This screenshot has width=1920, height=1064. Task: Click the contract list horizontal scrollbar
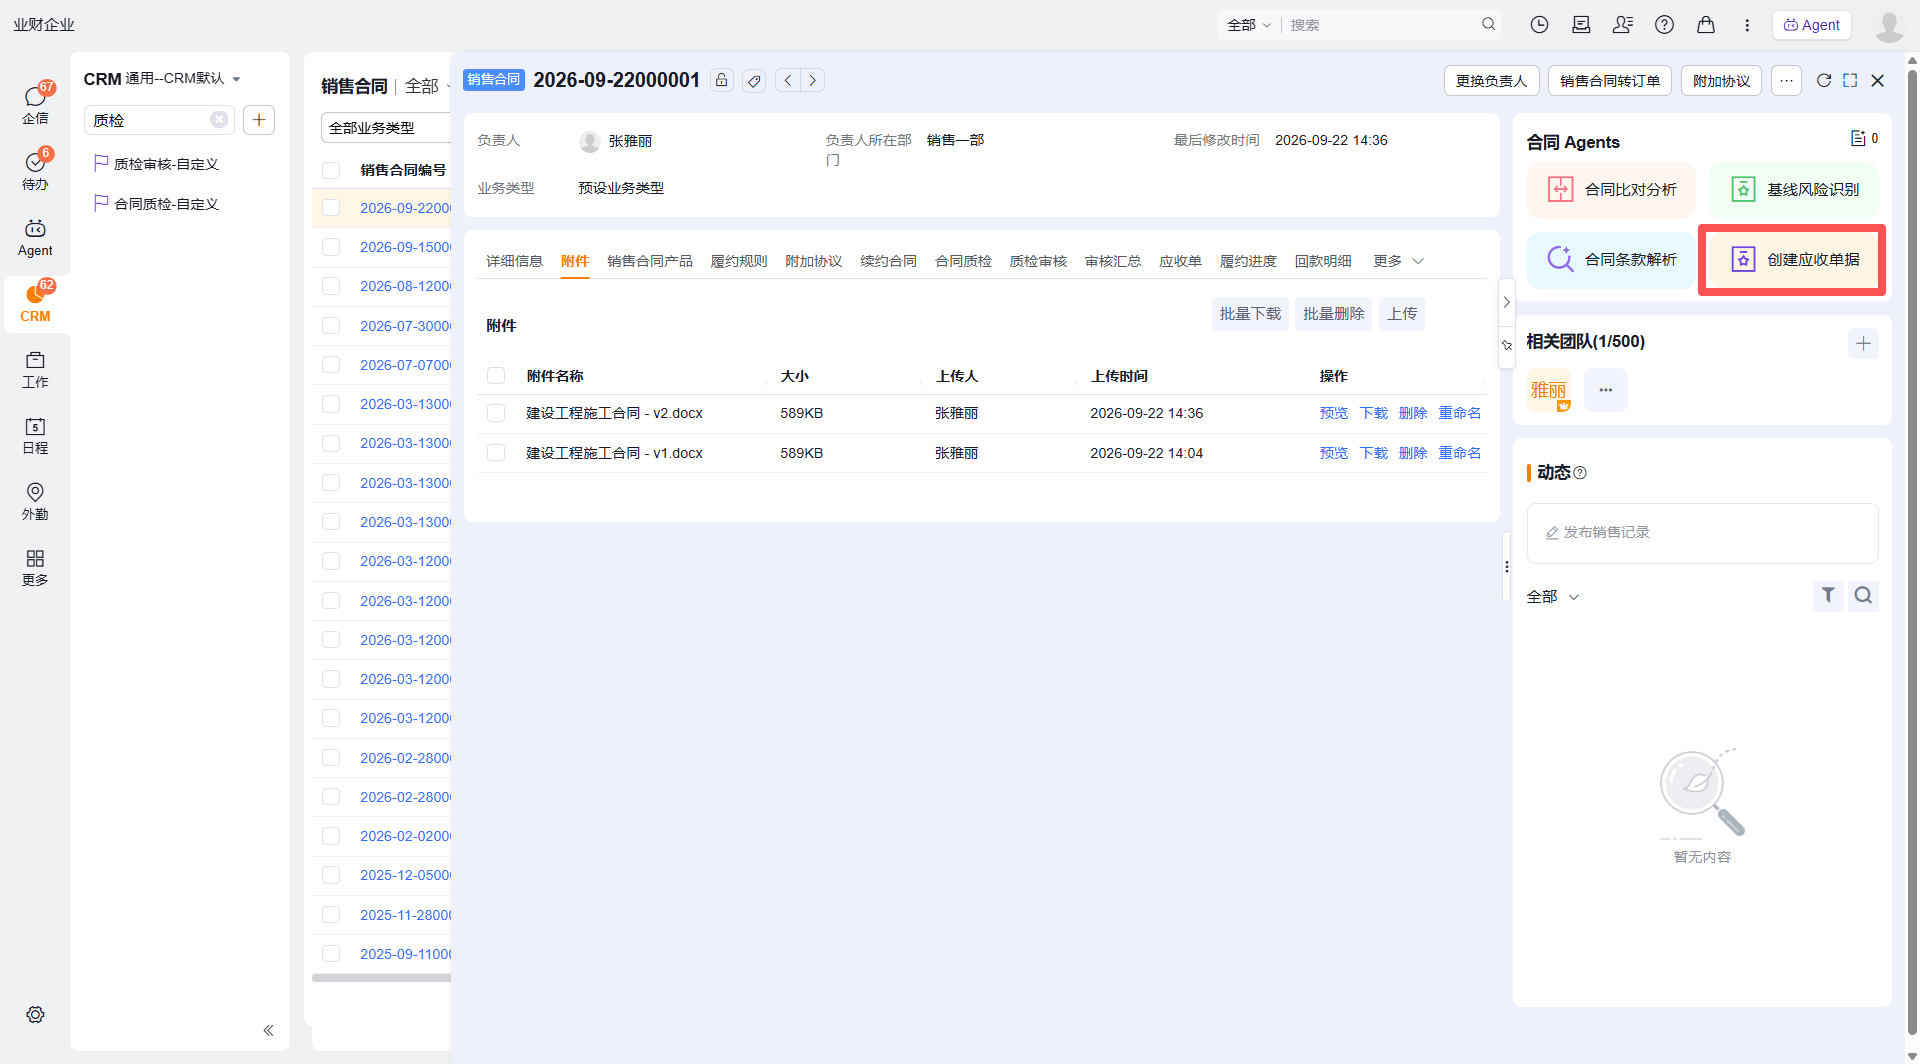(381, 978)
